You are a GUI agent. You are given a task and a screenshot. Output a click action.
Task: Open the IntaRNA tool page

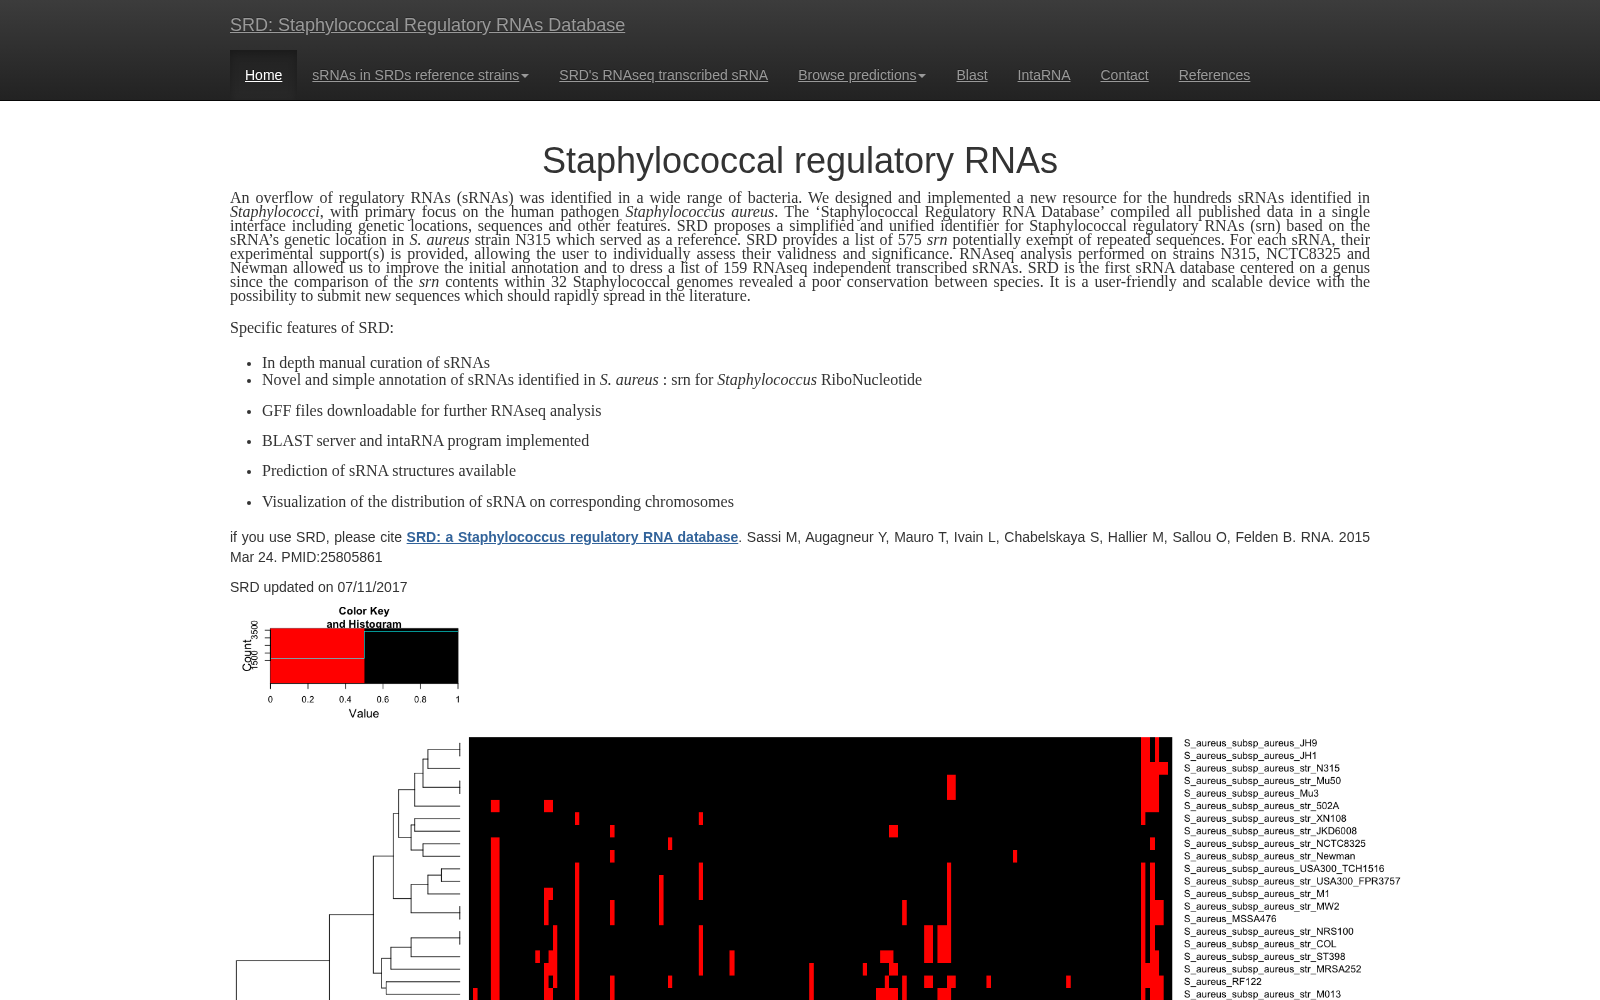click(1043, 75)
